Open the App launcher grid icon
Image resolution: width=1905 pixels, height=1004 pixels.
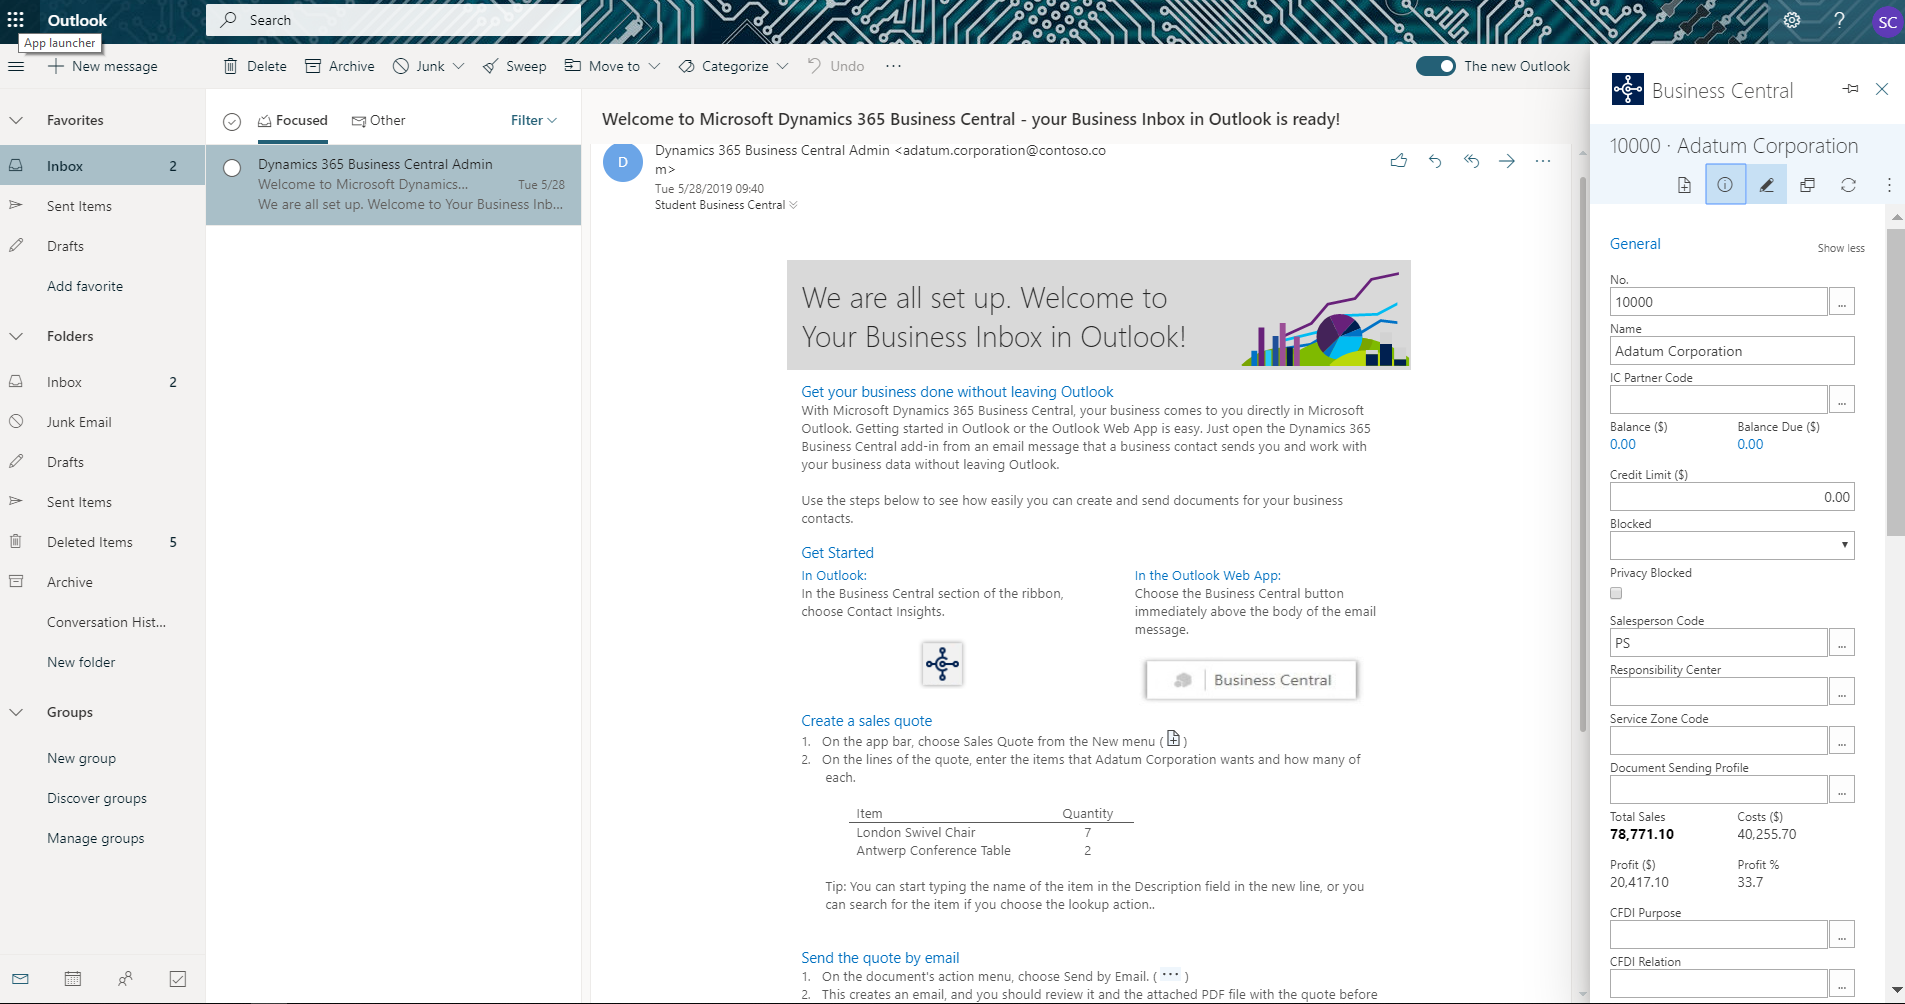[16, 20]
